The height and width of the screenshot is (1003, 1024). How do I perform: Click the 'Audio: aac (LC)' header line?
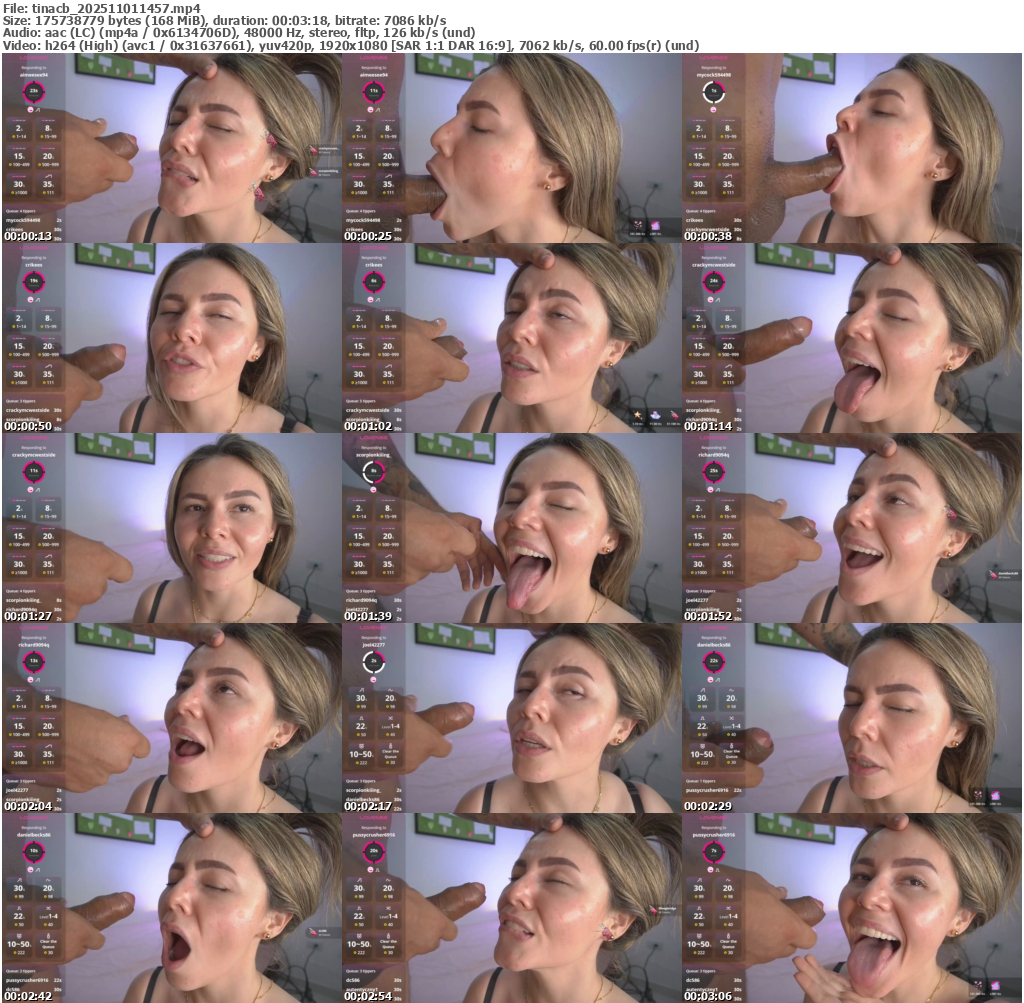point(239,33)
